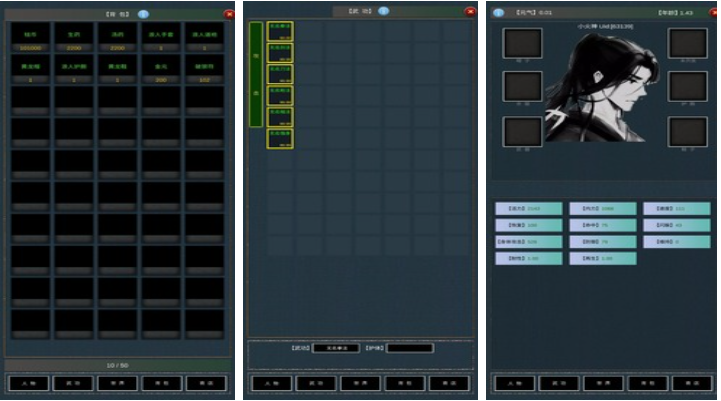This screenshot has height=401, width=721.
Task: Select the backpack item slot showing quantity 200
Action: coord(161,69)
